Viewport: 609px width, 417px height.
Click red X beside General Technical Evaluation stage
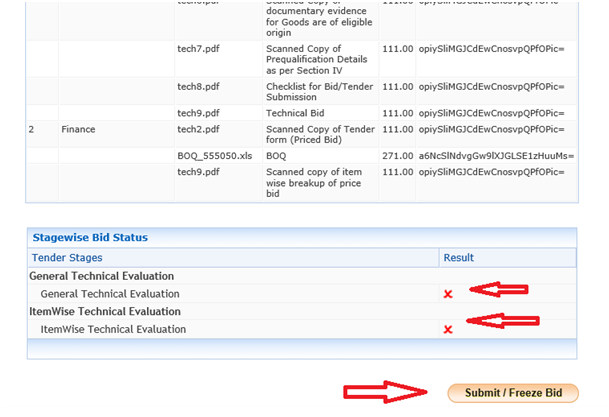pyautogui.click(x=448, y=294)
